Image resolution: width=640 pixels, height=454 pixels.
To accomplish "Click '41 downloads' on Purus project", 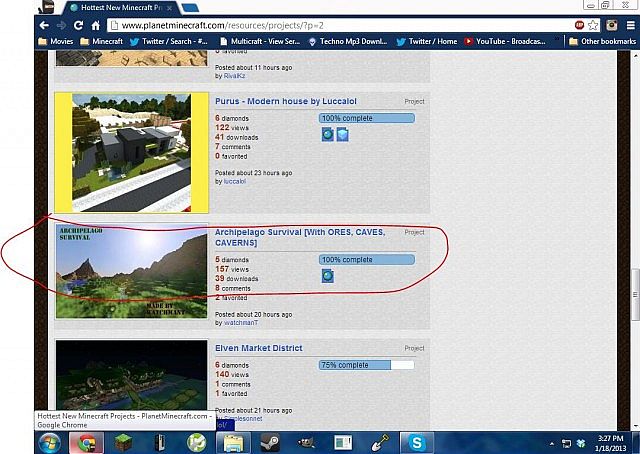I will [237, 137].
